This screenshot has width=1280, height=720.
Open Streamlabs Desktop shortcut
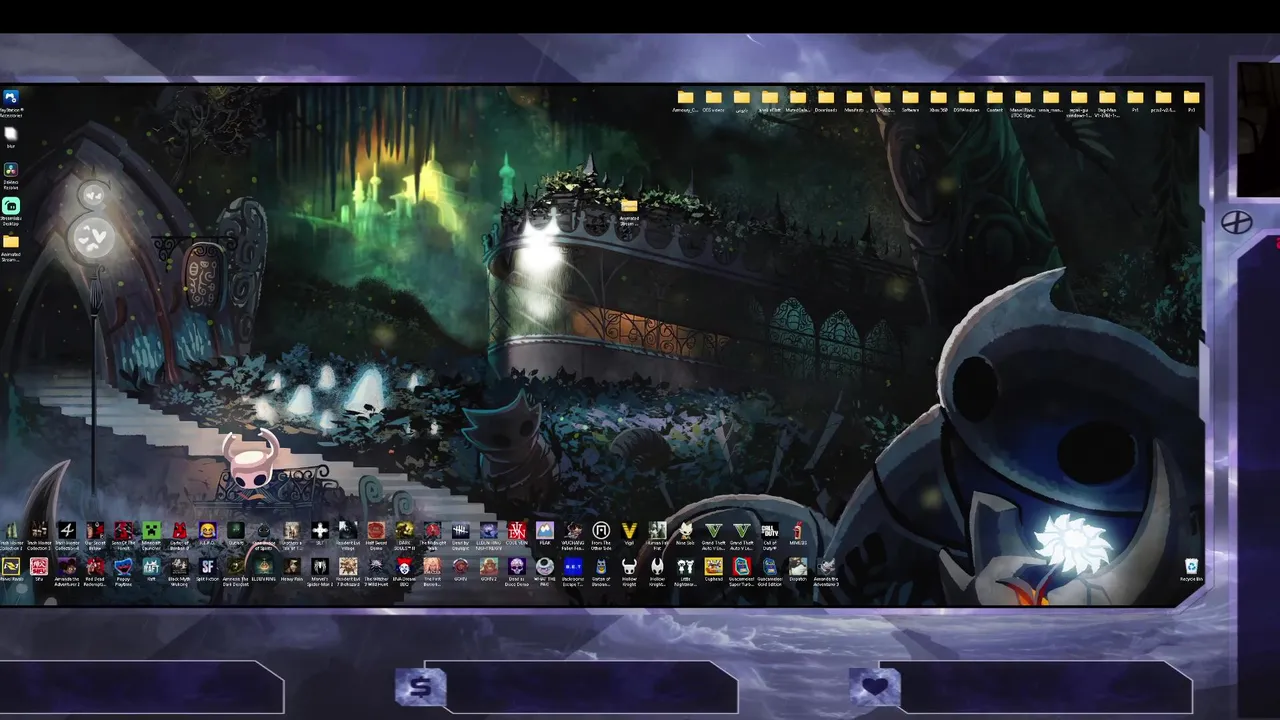(x=10, y=211)
